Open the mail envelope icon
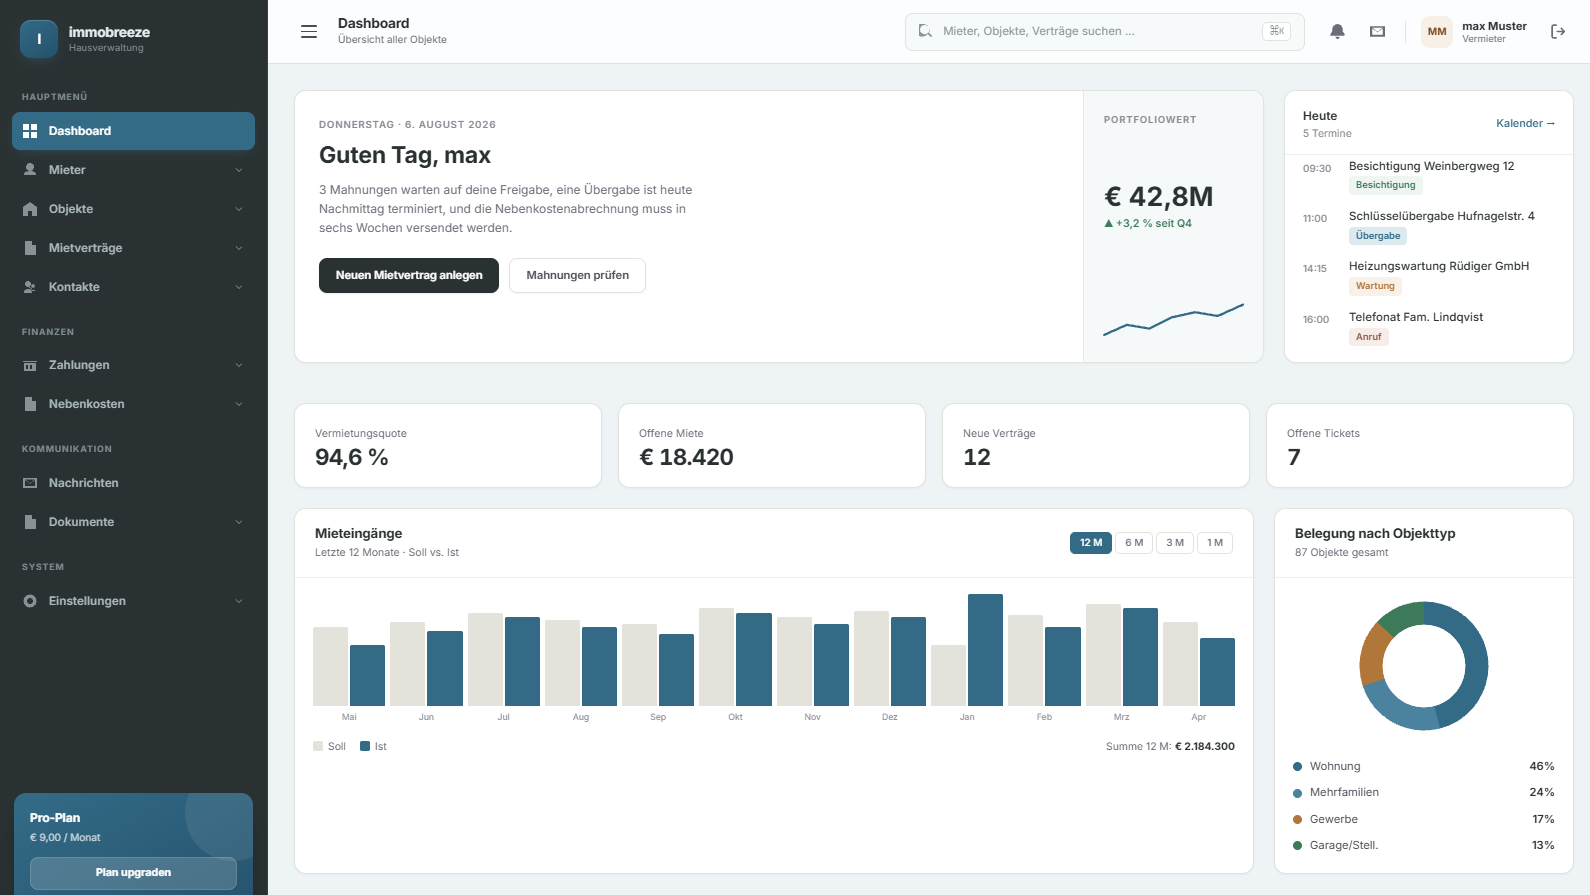 click(1377, 32)
